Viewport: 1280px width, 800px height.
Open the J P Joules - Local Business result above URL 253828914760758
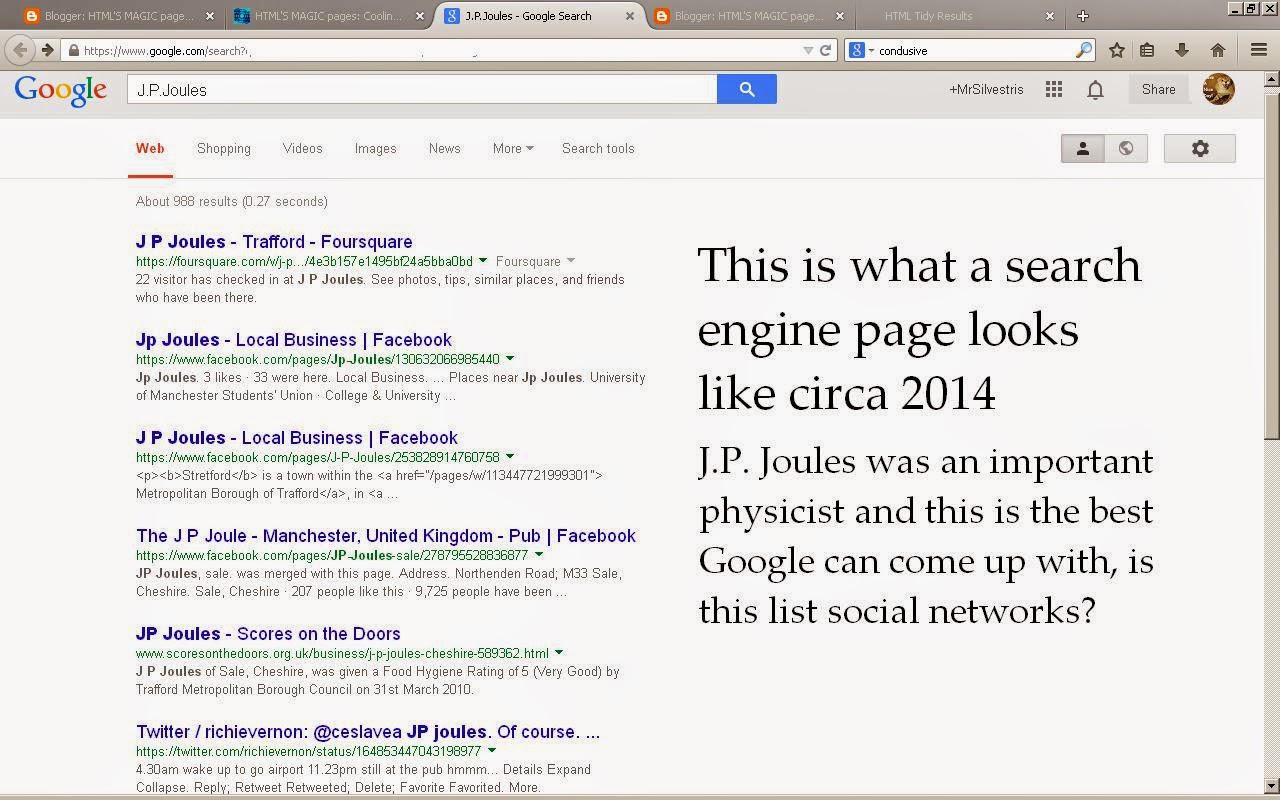(297, 438)
